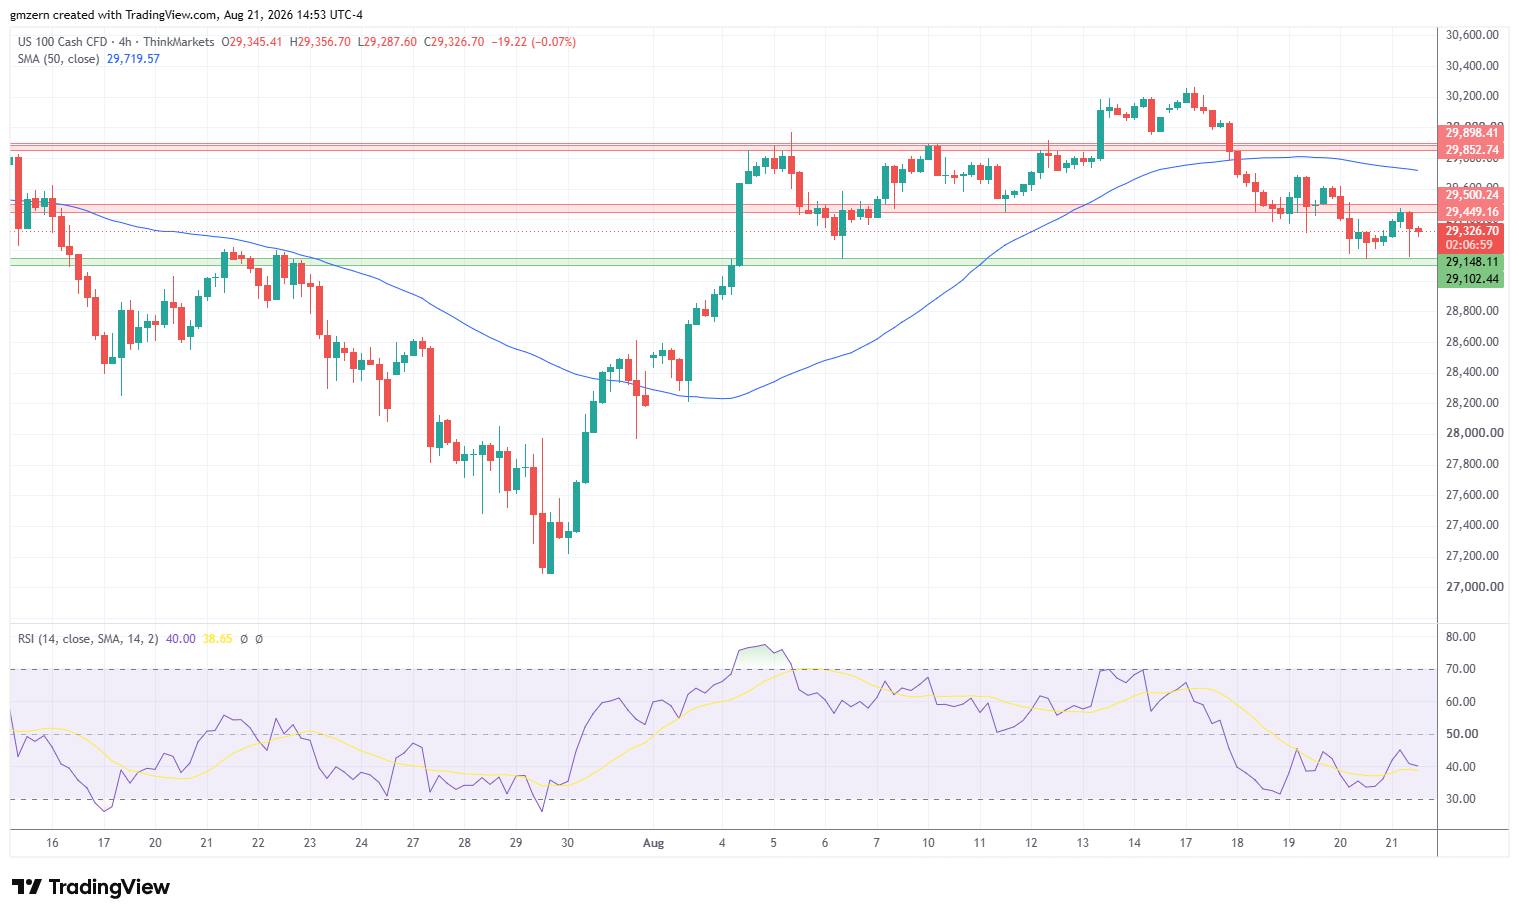The width and height of the screenshot is (1519, 917).
Task: Click the candle countdown timer 02:06:59
Action: click(1471, 245)
